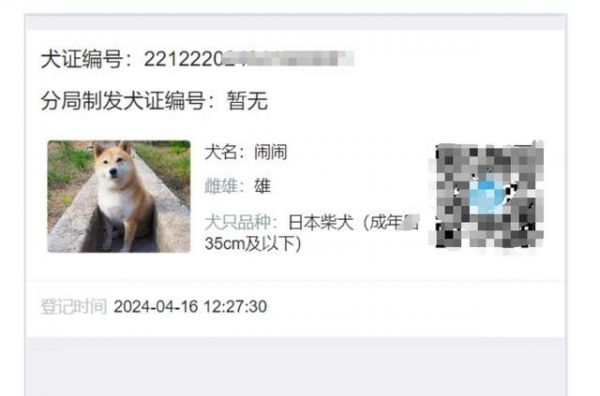Viewport: 600px width, 396px height.
Task: Click the 分局制发犬证编号 label
Action: [123, 101]
